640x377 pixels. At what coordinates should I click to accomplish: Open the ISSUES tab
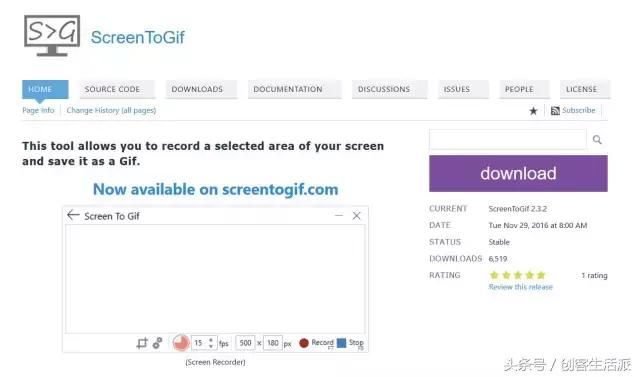[463, 89]
